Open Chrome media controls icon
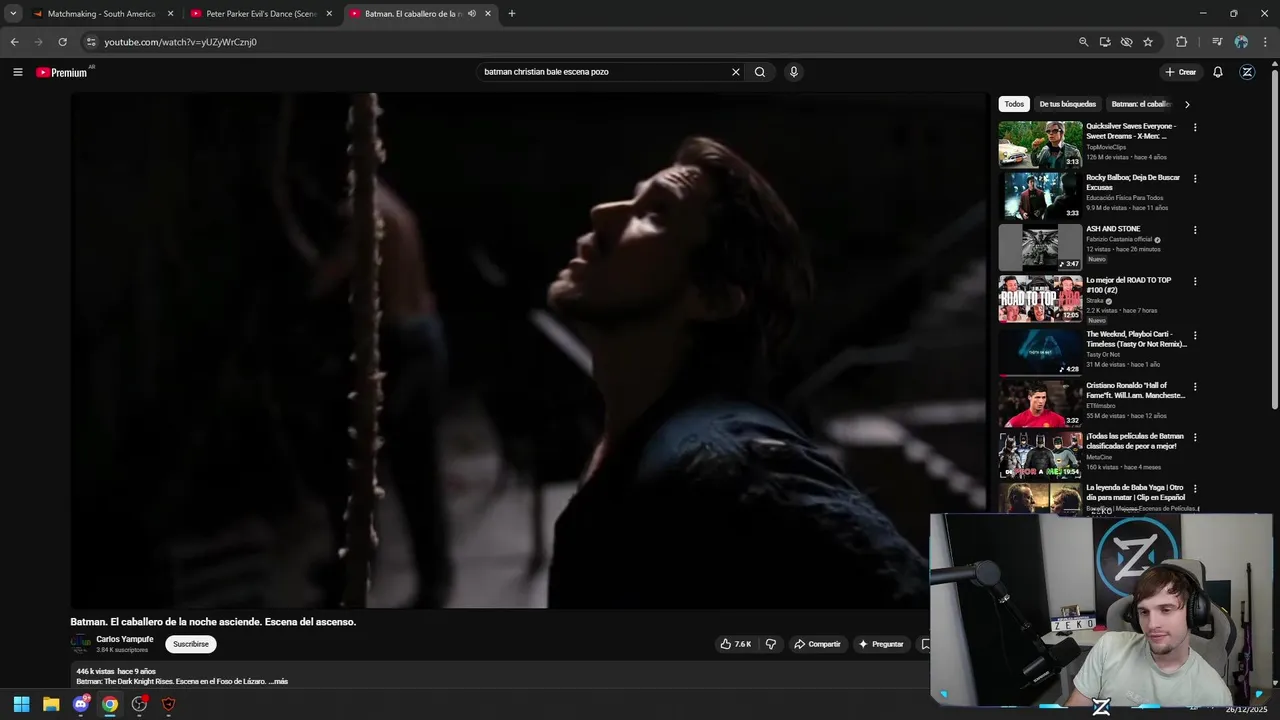The width and height of the screenshot is (1280, 720). coord(1217,42)
